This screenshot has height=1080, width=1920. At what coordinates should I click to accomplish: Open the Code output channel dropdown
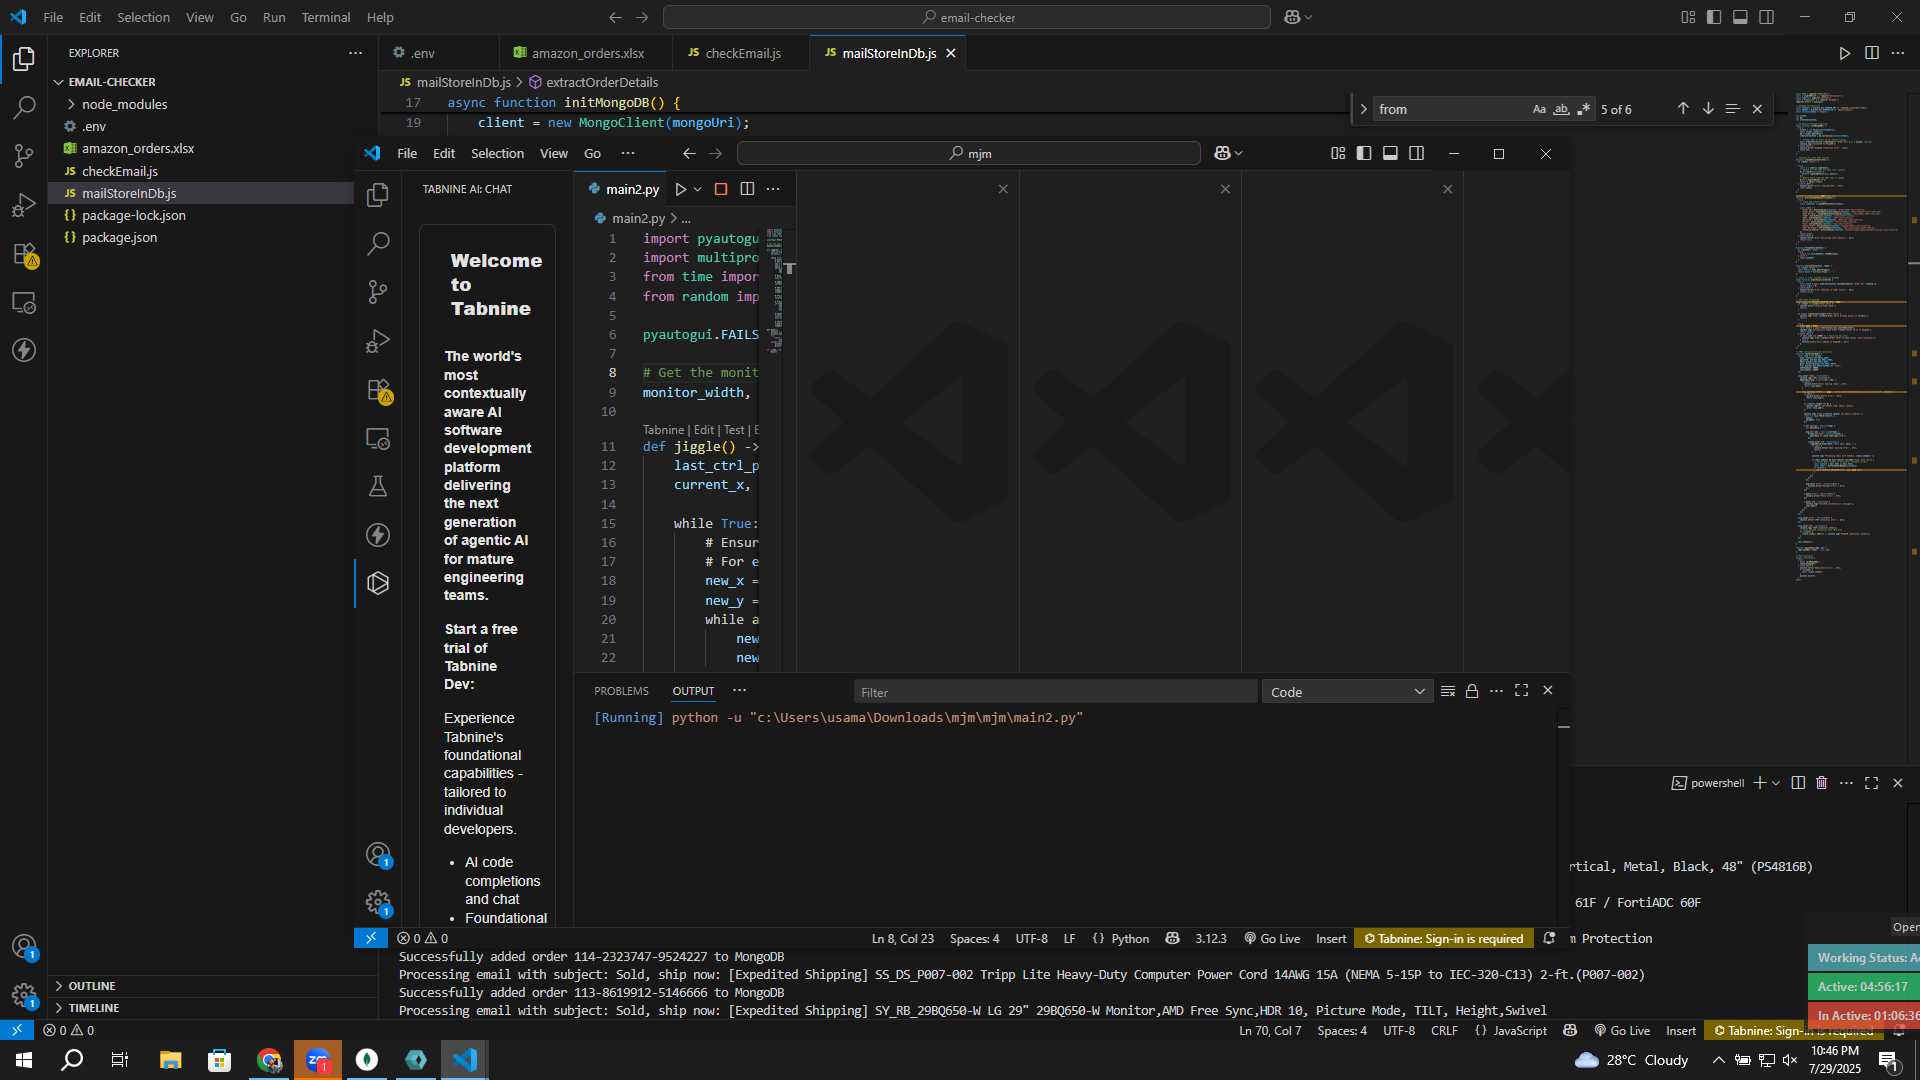click(x=1347, y=692)
